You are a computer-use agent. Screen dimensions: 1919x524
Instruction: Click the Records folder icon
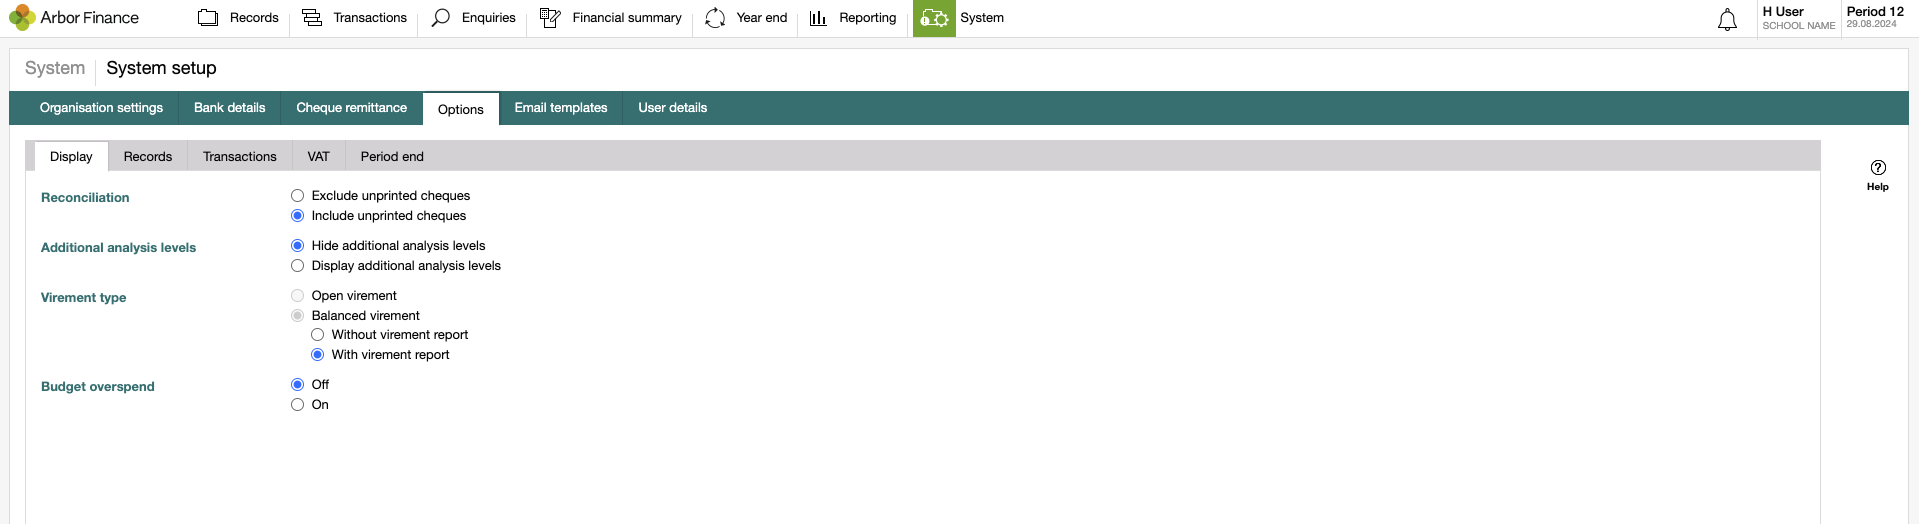click(x=208, y=18)
